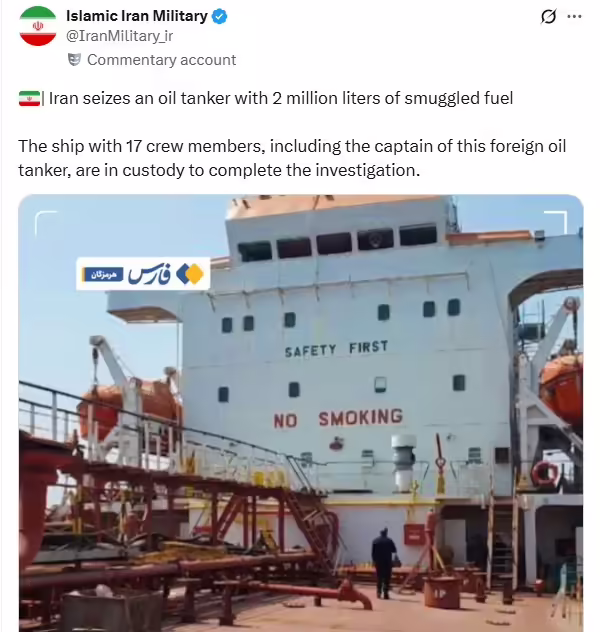Open the Islamic Iran Military profile name
600x632 pixels.
click(x=137, y=16)
